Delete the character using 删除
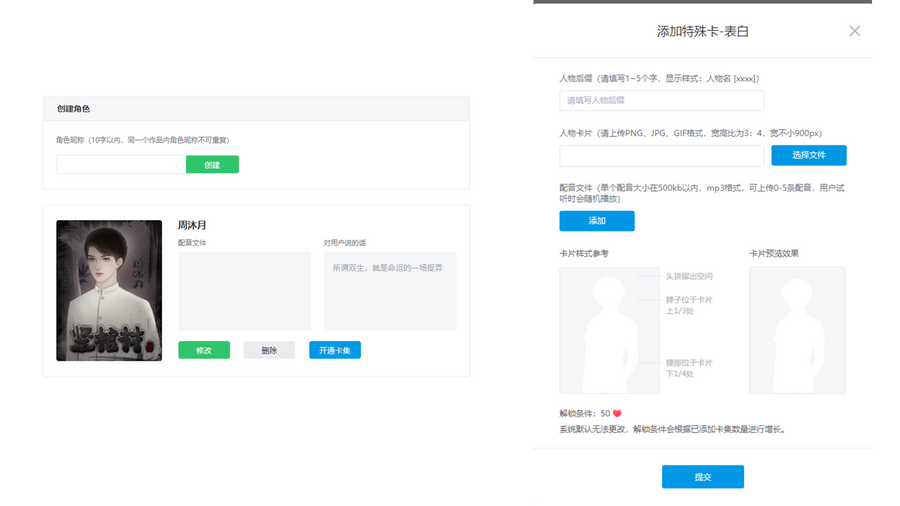Viewport: 900px width, 506px height. tap(269, 350)
